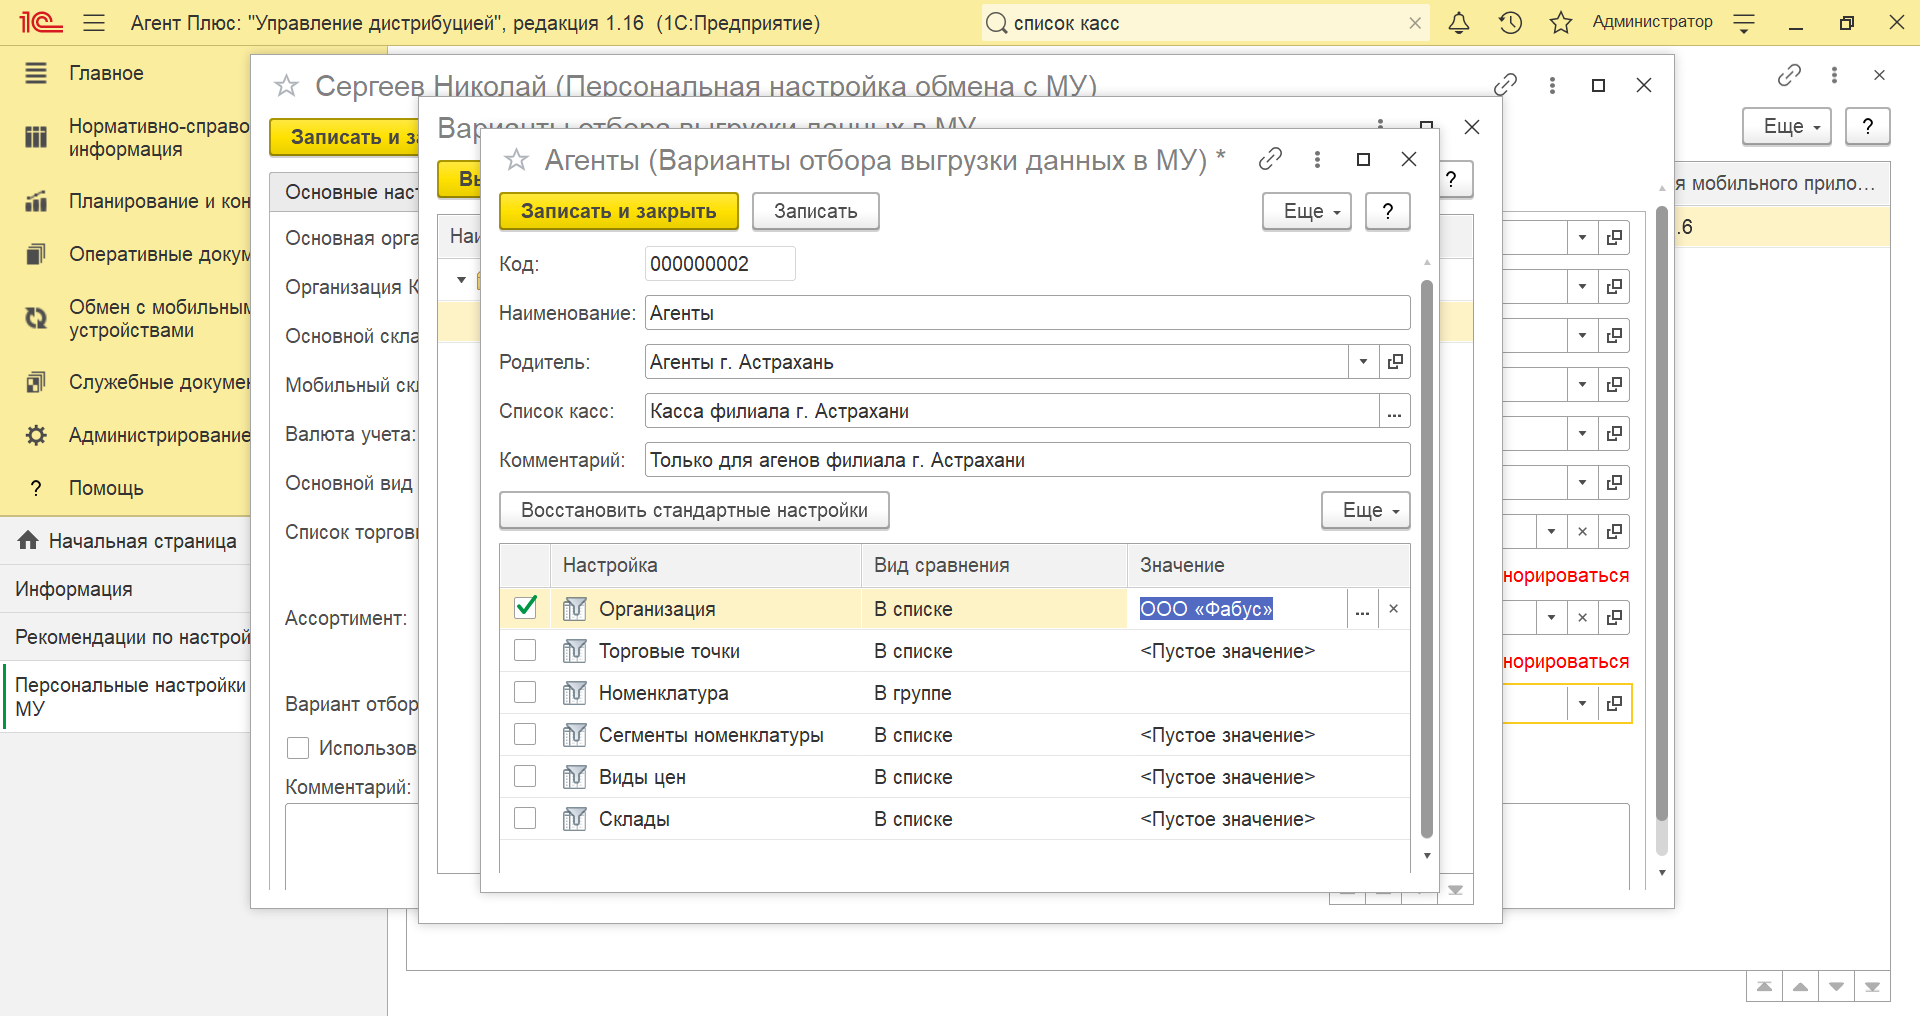Click Восстановить стандартные настройки button
This screenshot has width=1920, height=1016.
[694, 510]
